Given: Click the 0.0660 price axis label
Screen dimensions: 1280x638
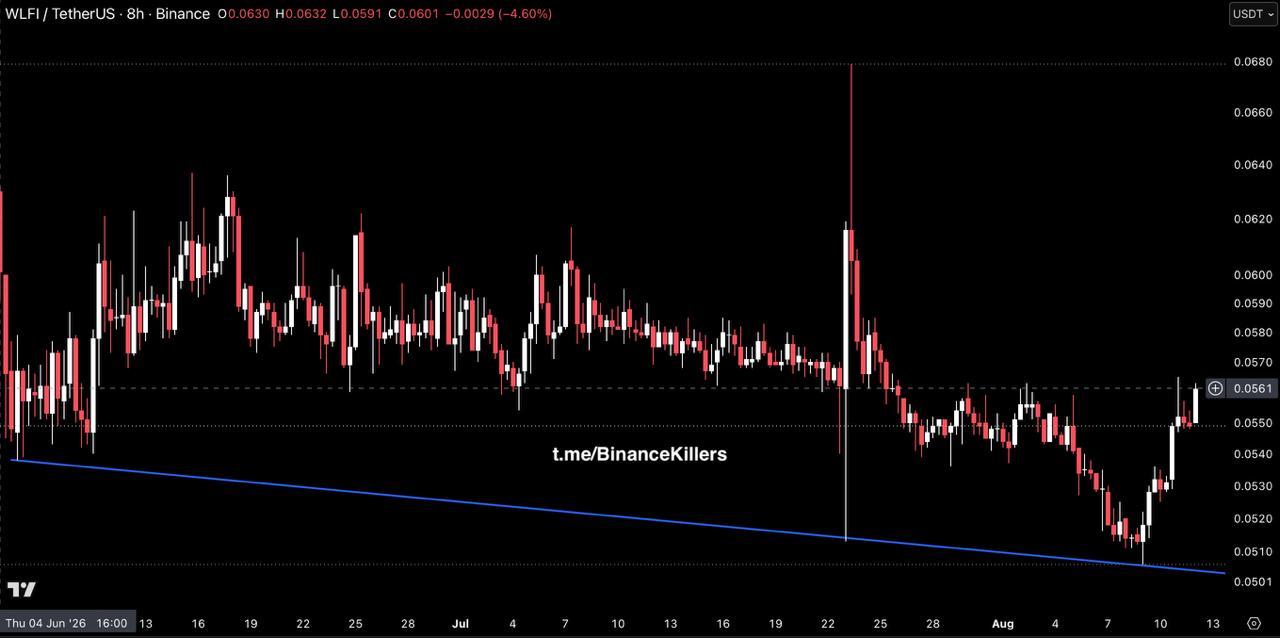Looking at the screenshot, I should click(x=1252, y=113).
